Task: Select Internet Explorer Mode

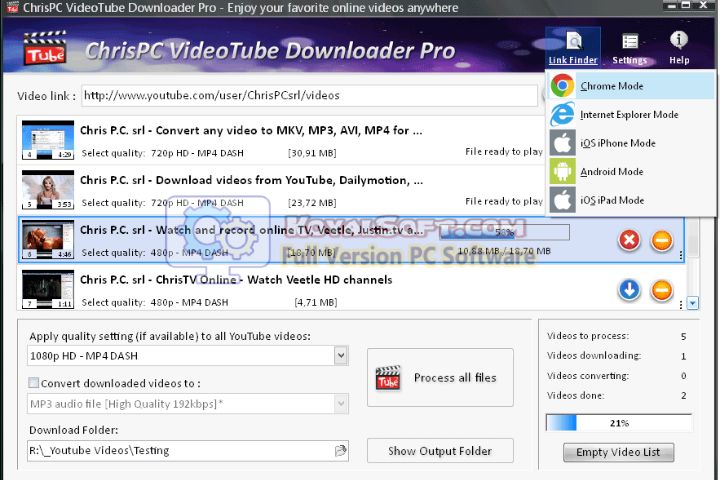Action: coord(632,114)
